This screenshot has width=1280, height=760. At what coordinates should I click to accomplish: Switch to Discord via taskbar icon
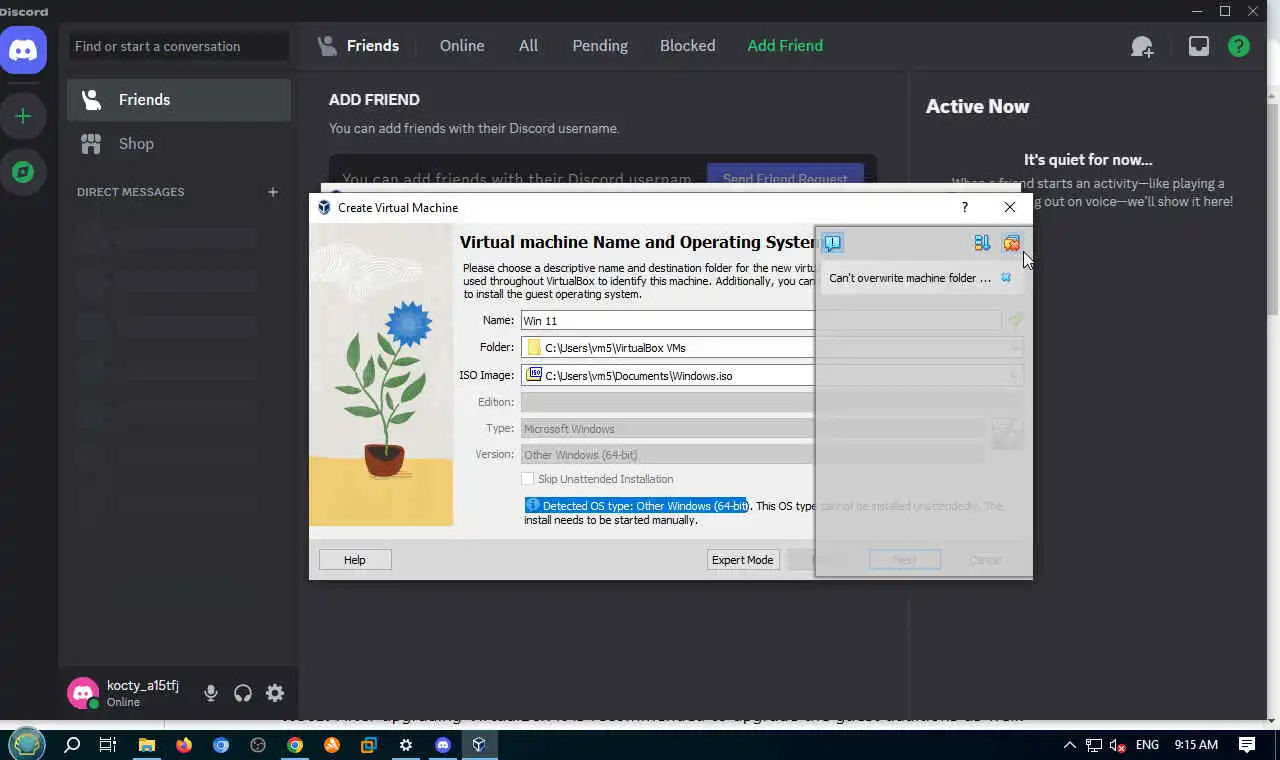(x=443, y=745)
